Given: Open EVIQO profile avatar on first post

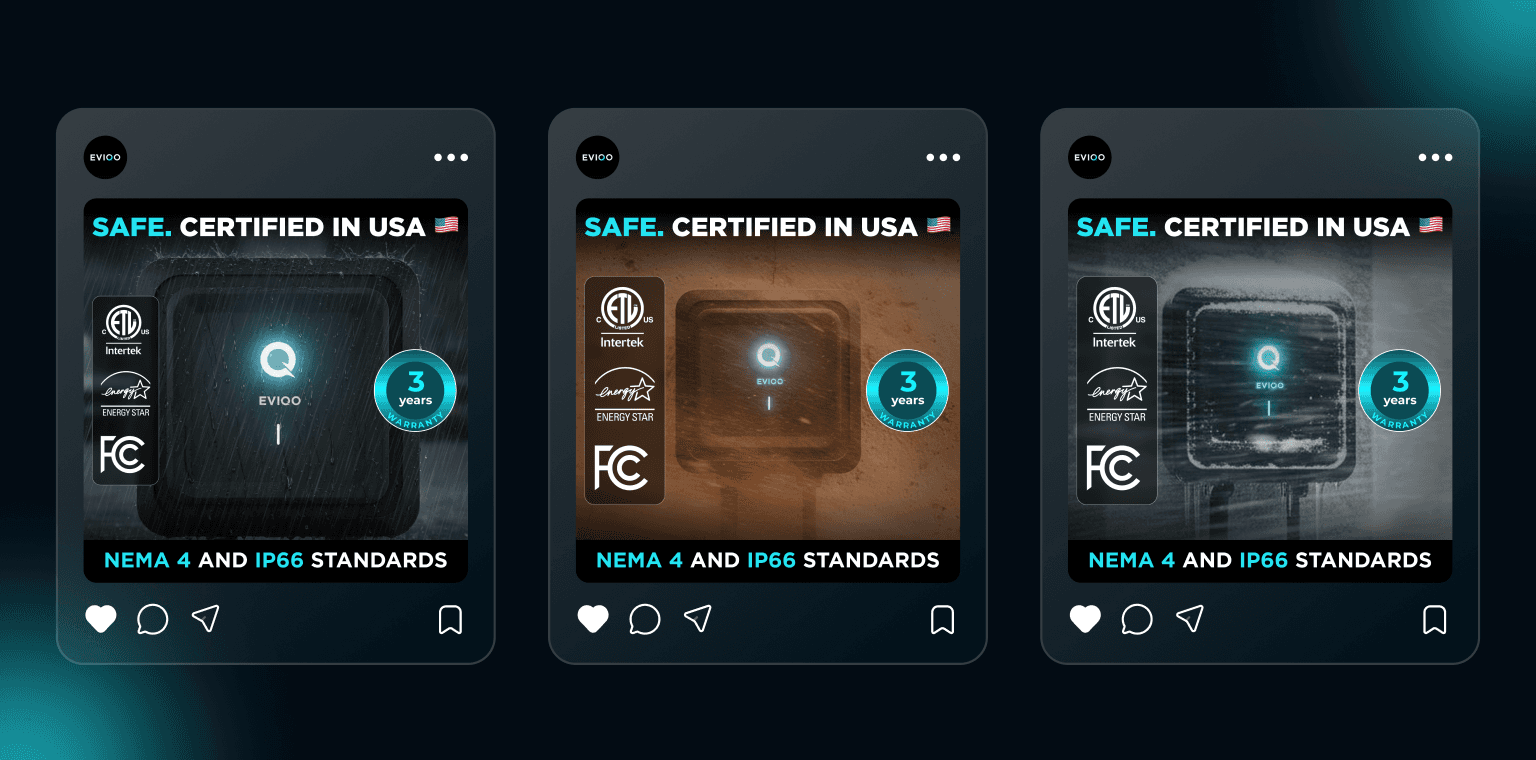Looking at the screenshot, I should point(105,157).
